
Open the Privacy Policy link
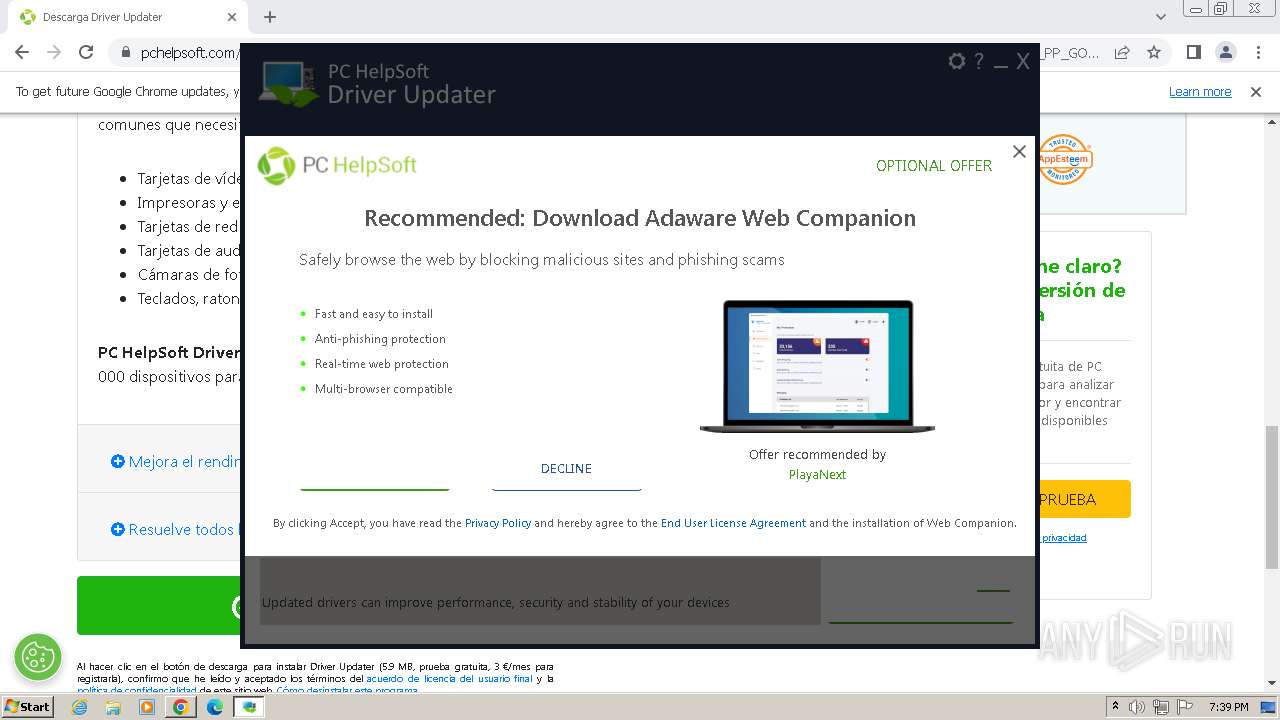pos(498,523)
